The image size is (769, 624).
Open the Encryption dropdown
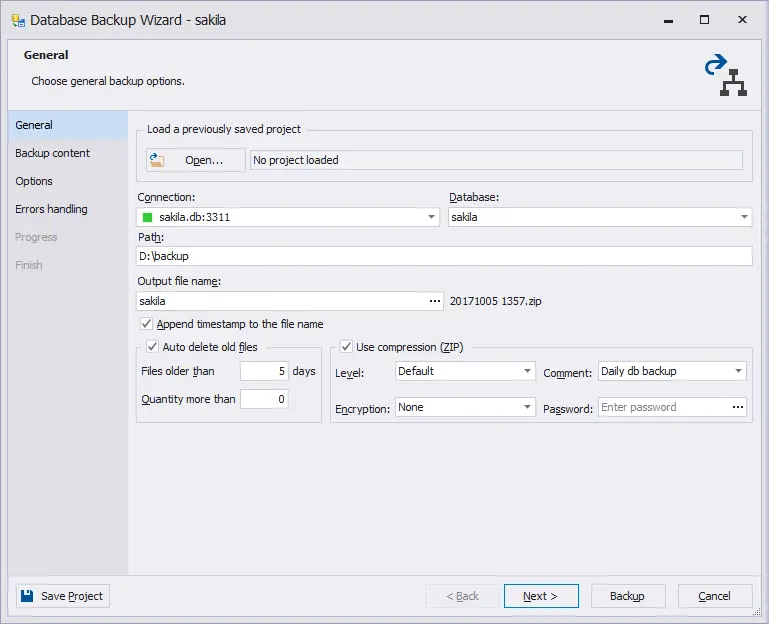[x=527, y=407]
